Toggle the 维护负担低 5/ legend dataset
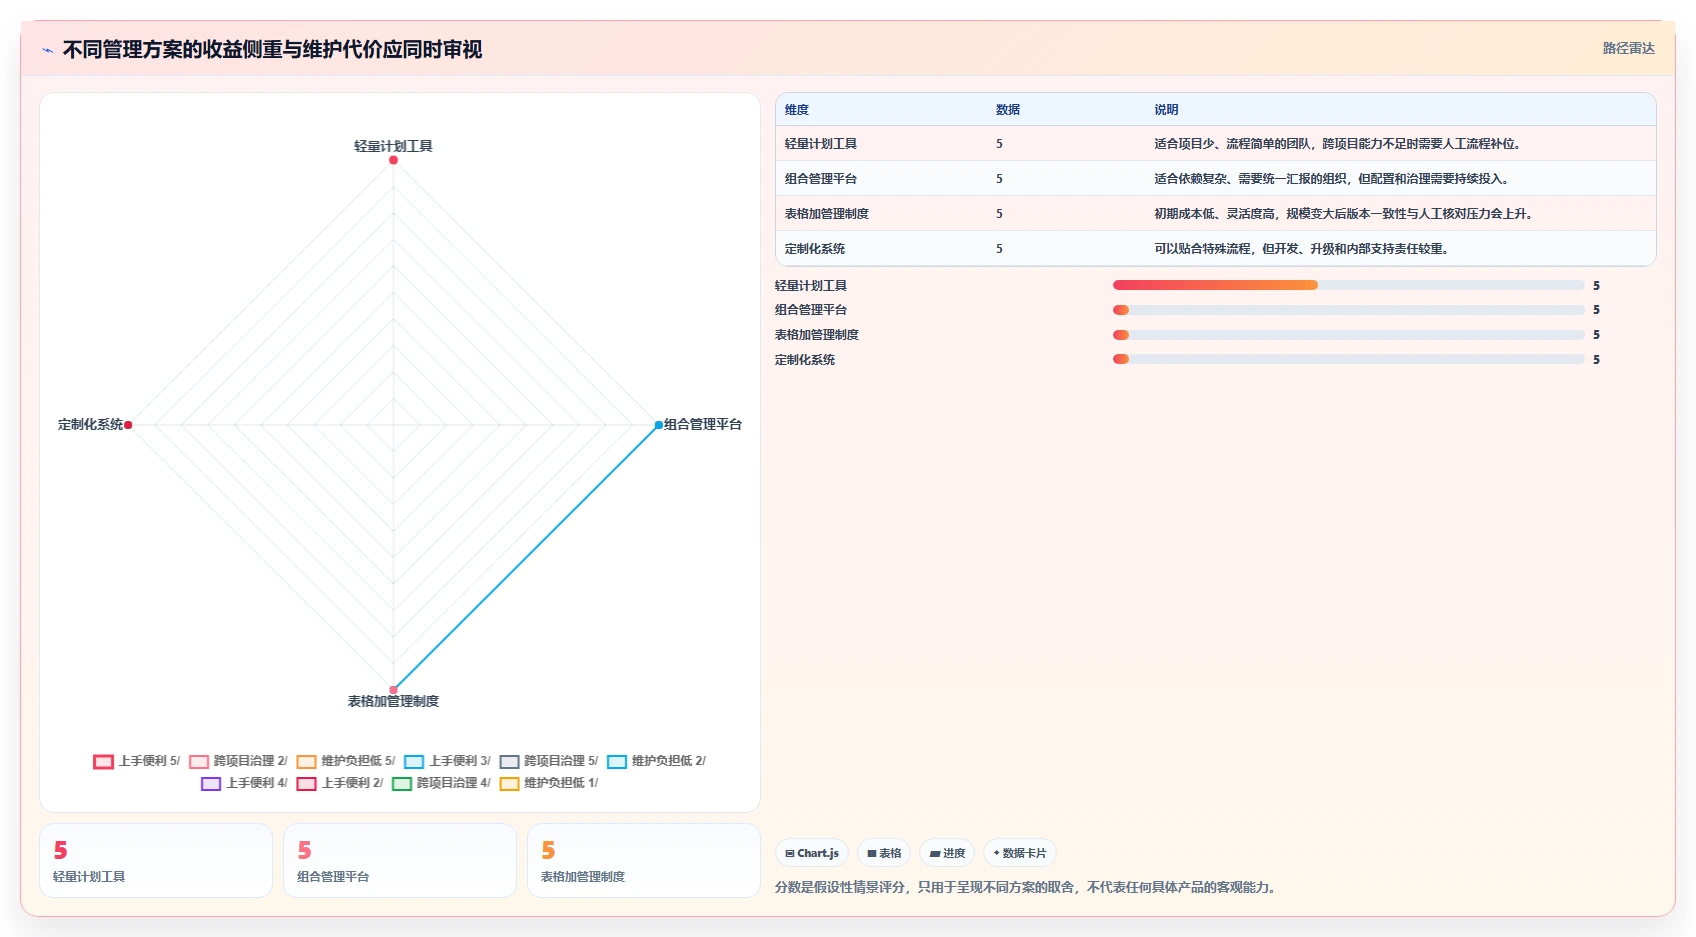 tap(346, 761)
